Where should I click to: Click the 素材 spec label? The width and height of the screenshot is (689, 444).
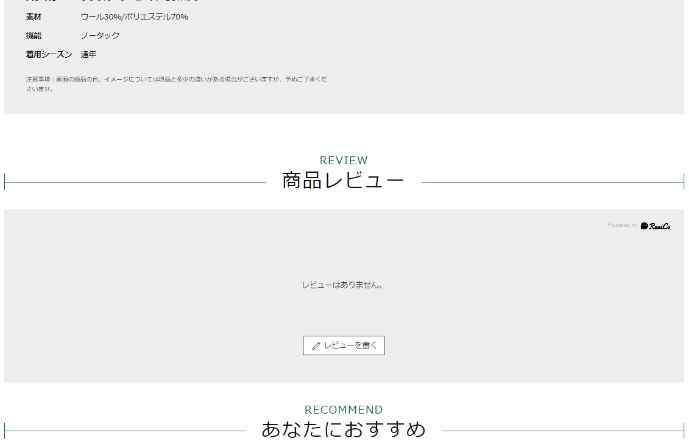pyautogui.click(x=34, y=17)
